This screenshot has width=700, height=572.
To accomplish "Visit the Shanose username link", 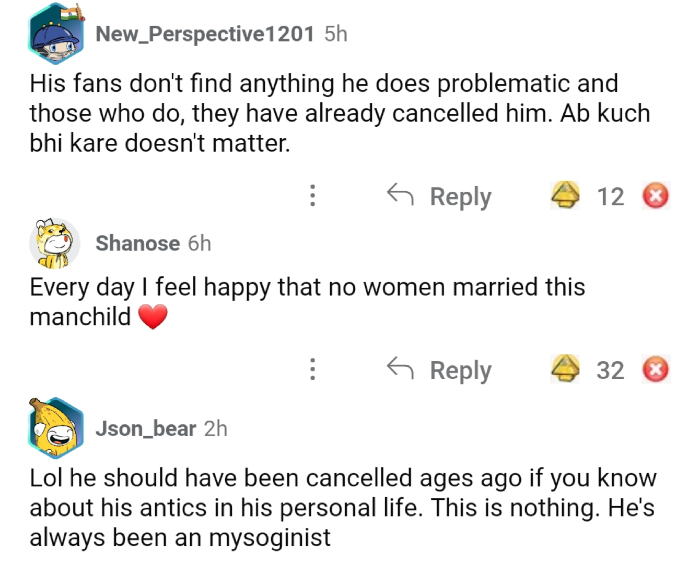I will [138, 243].
